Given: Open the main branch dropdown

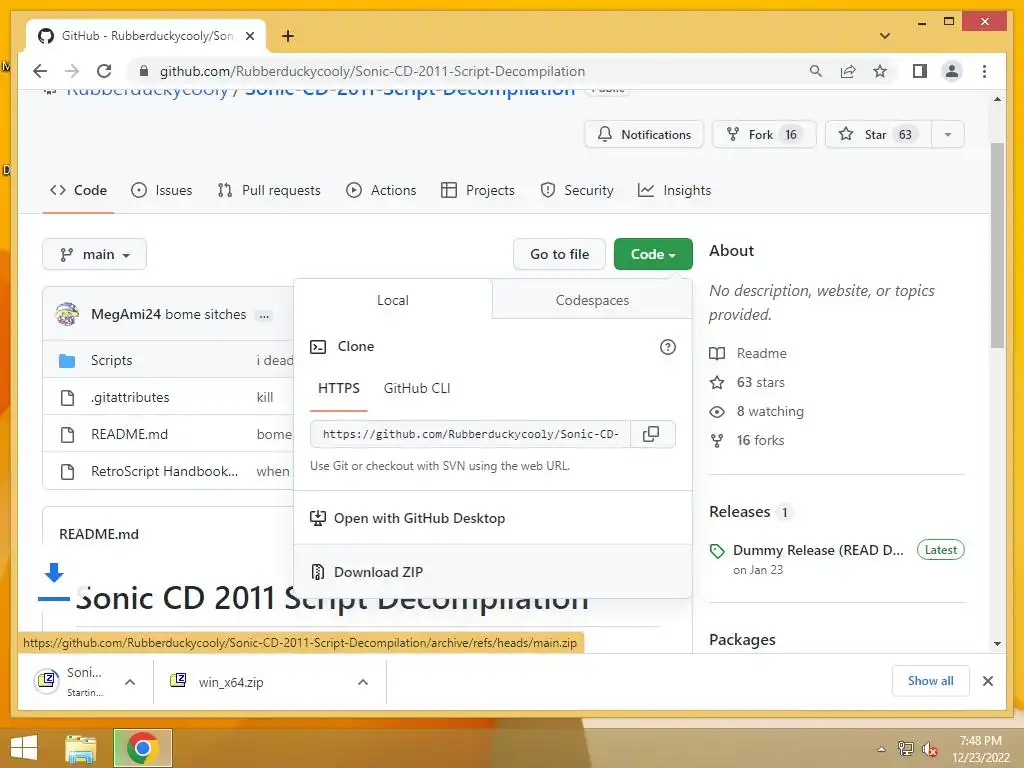Looking at the screenshot, I should pyautogui.click(x=95, y=254).
